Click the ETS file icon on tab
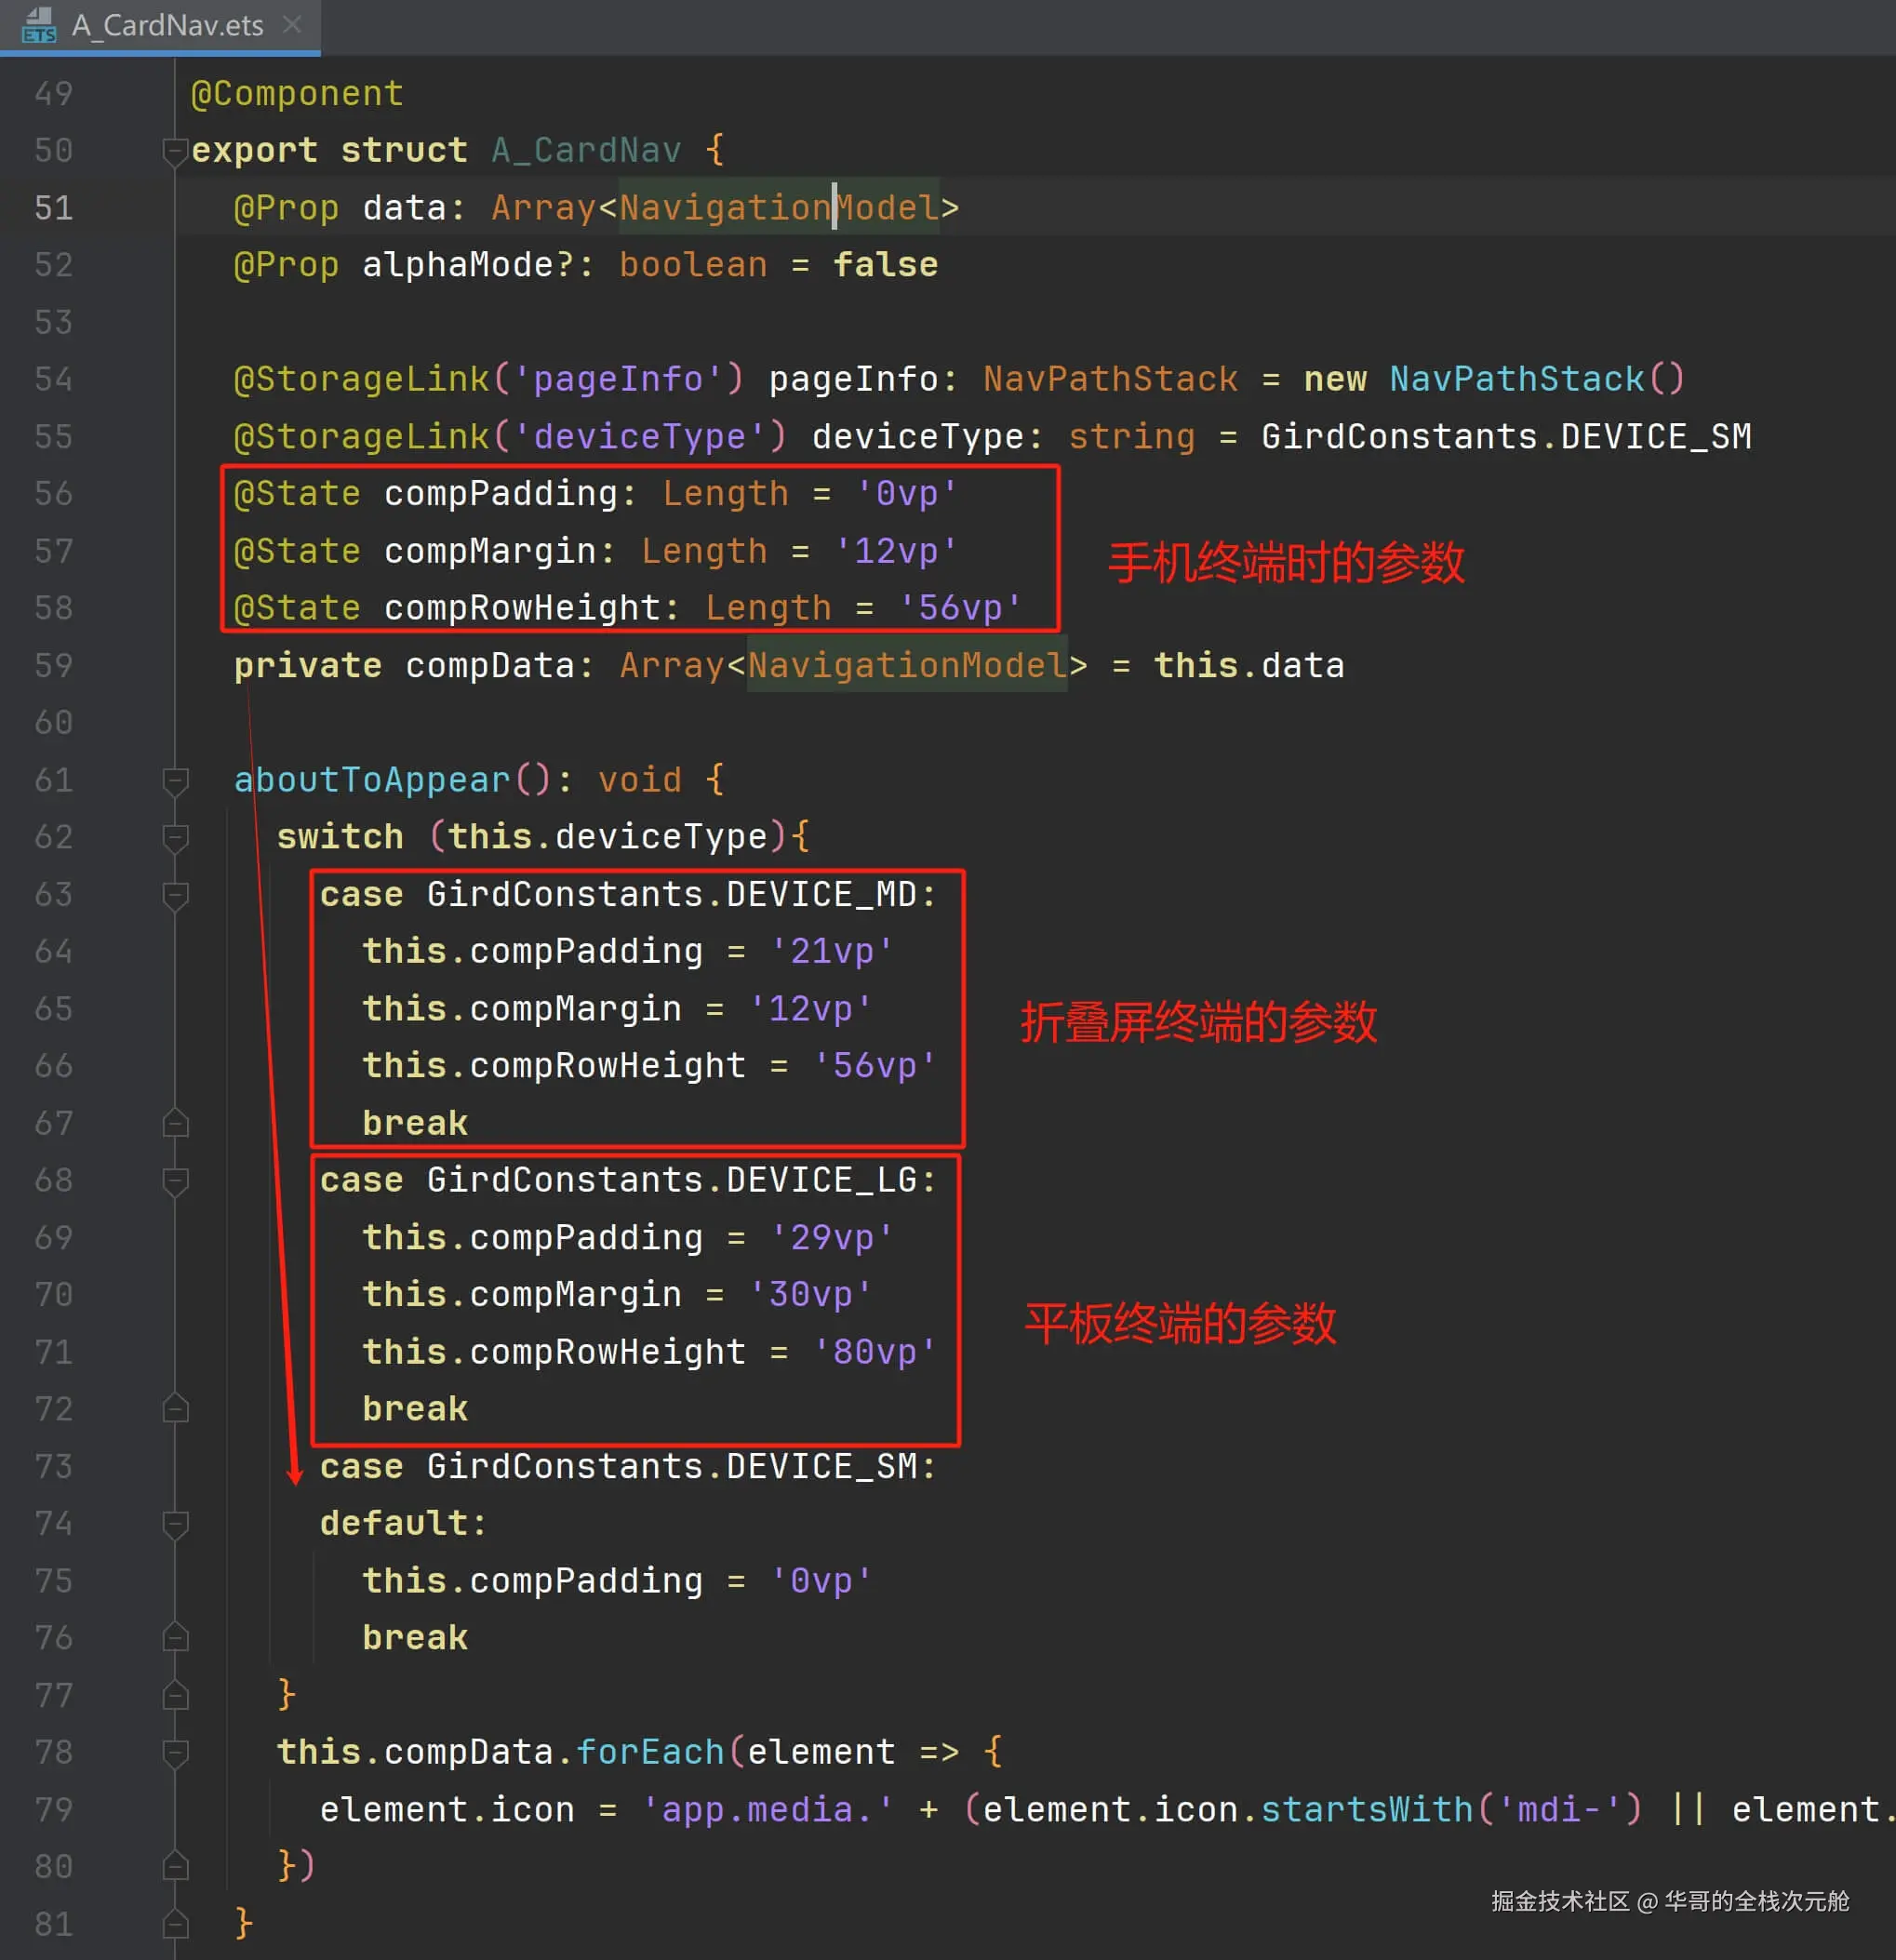 (x=39, y=25)
